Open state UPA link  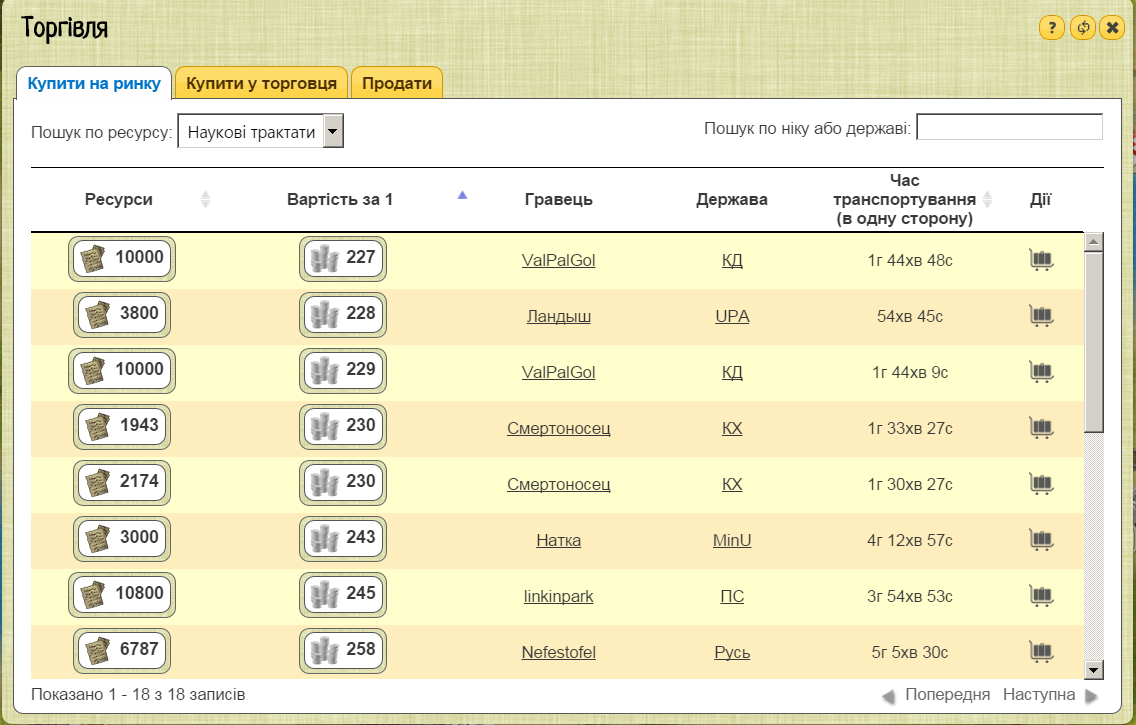(x=732, y=317)
